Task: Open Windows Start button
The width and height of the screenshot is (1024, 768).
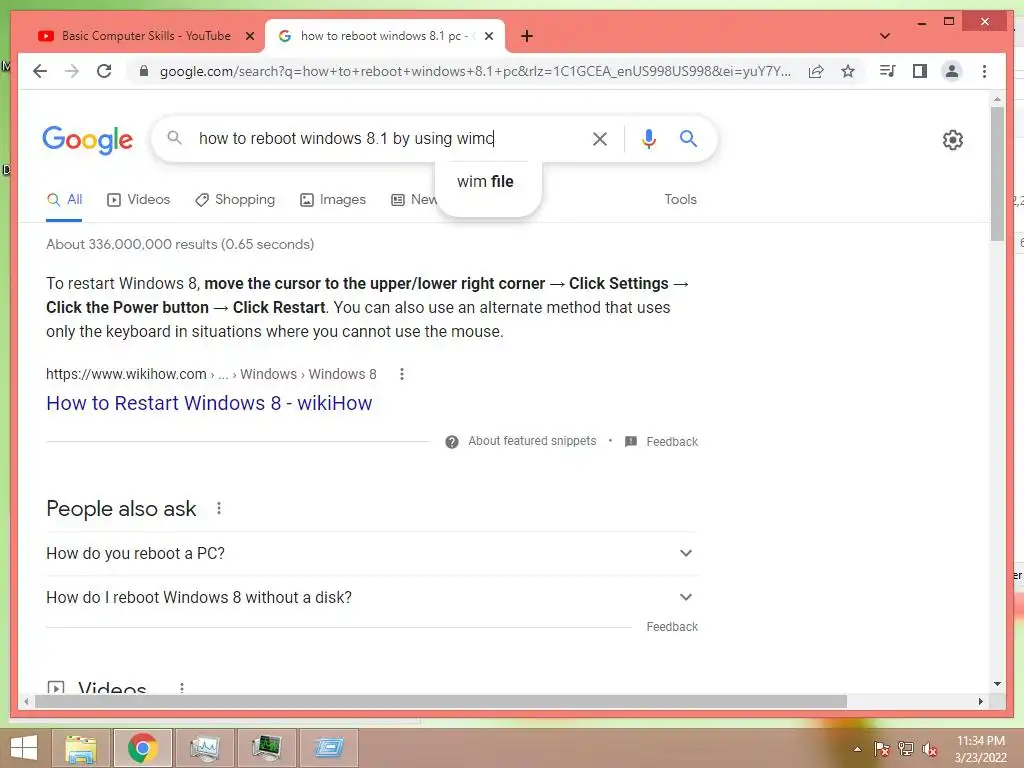Action: tap(24, 748)
